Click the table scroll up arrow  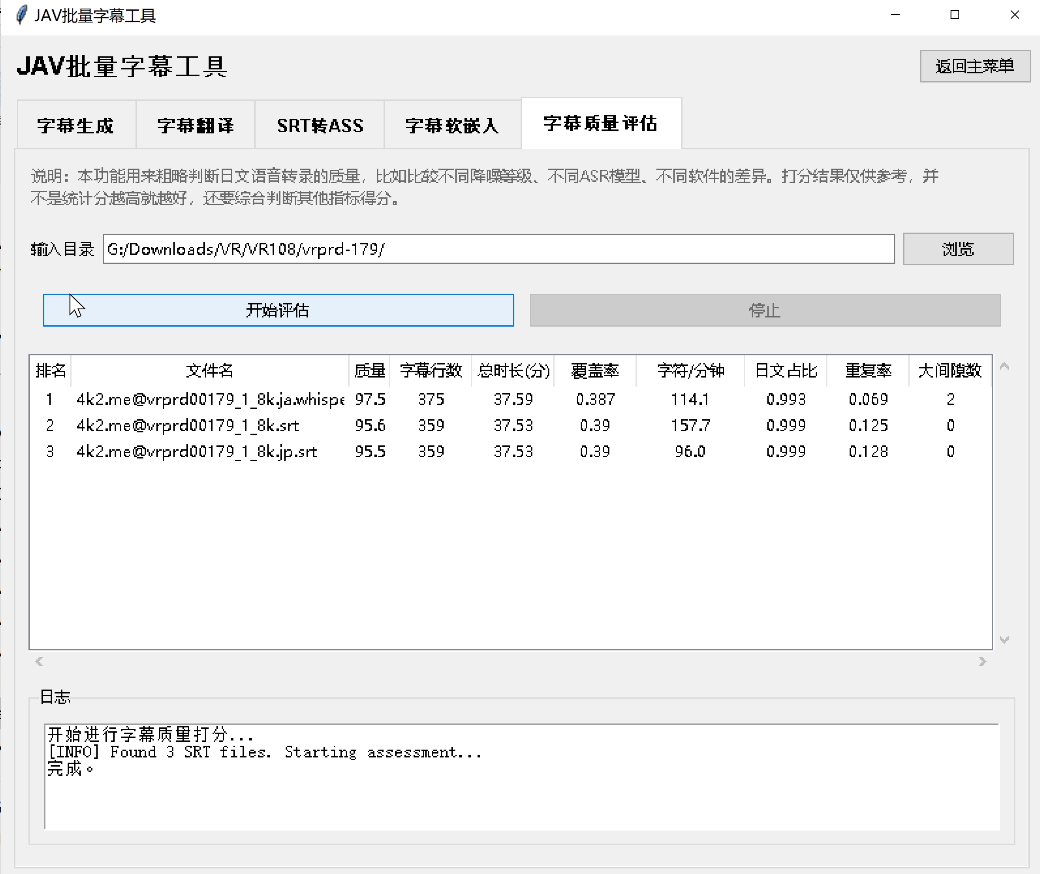(x=1004, y=366)
